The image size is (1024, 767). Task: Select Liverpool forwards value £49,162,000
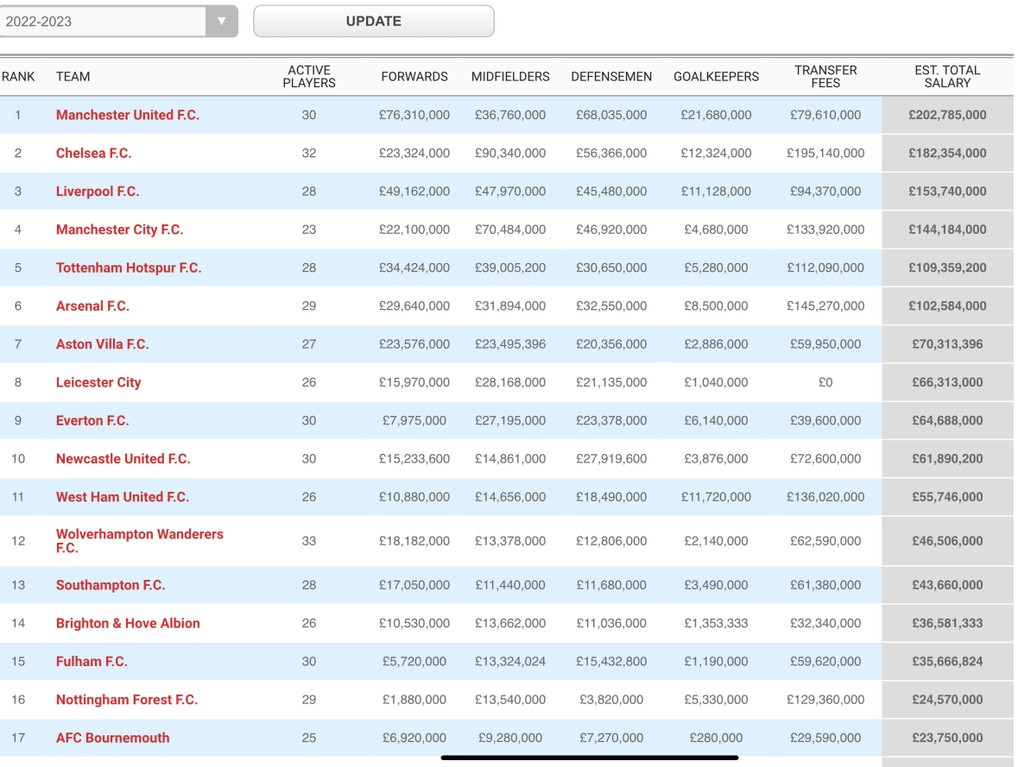click(x=414, y=191)
